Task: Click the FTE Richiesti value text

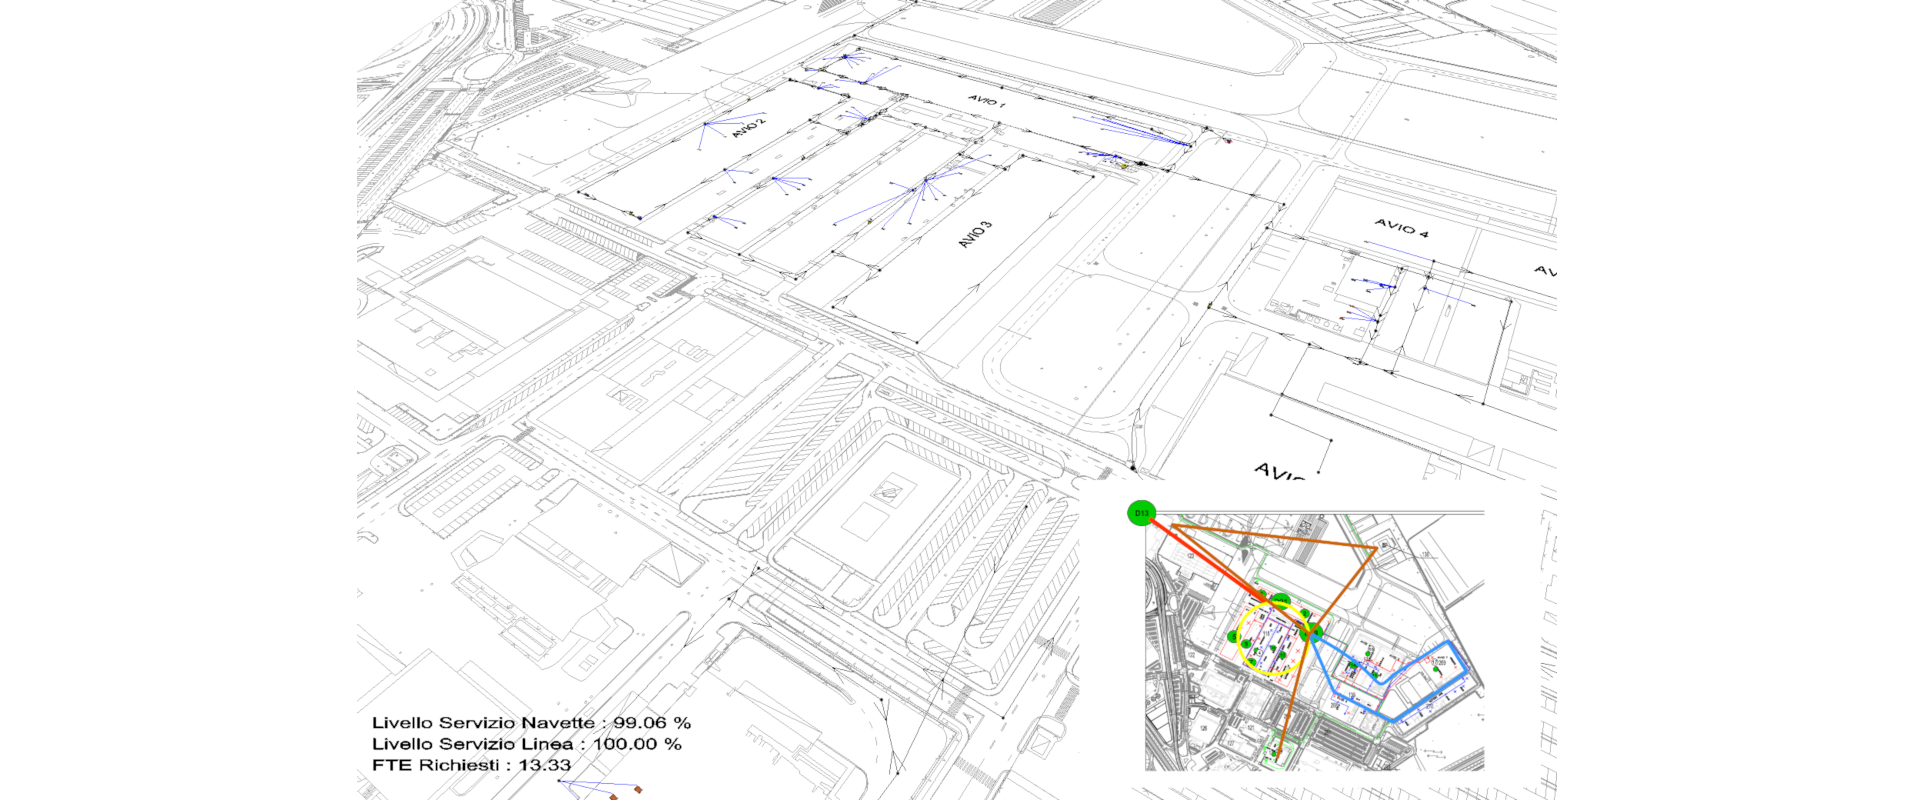Action: tap(471, 765)
